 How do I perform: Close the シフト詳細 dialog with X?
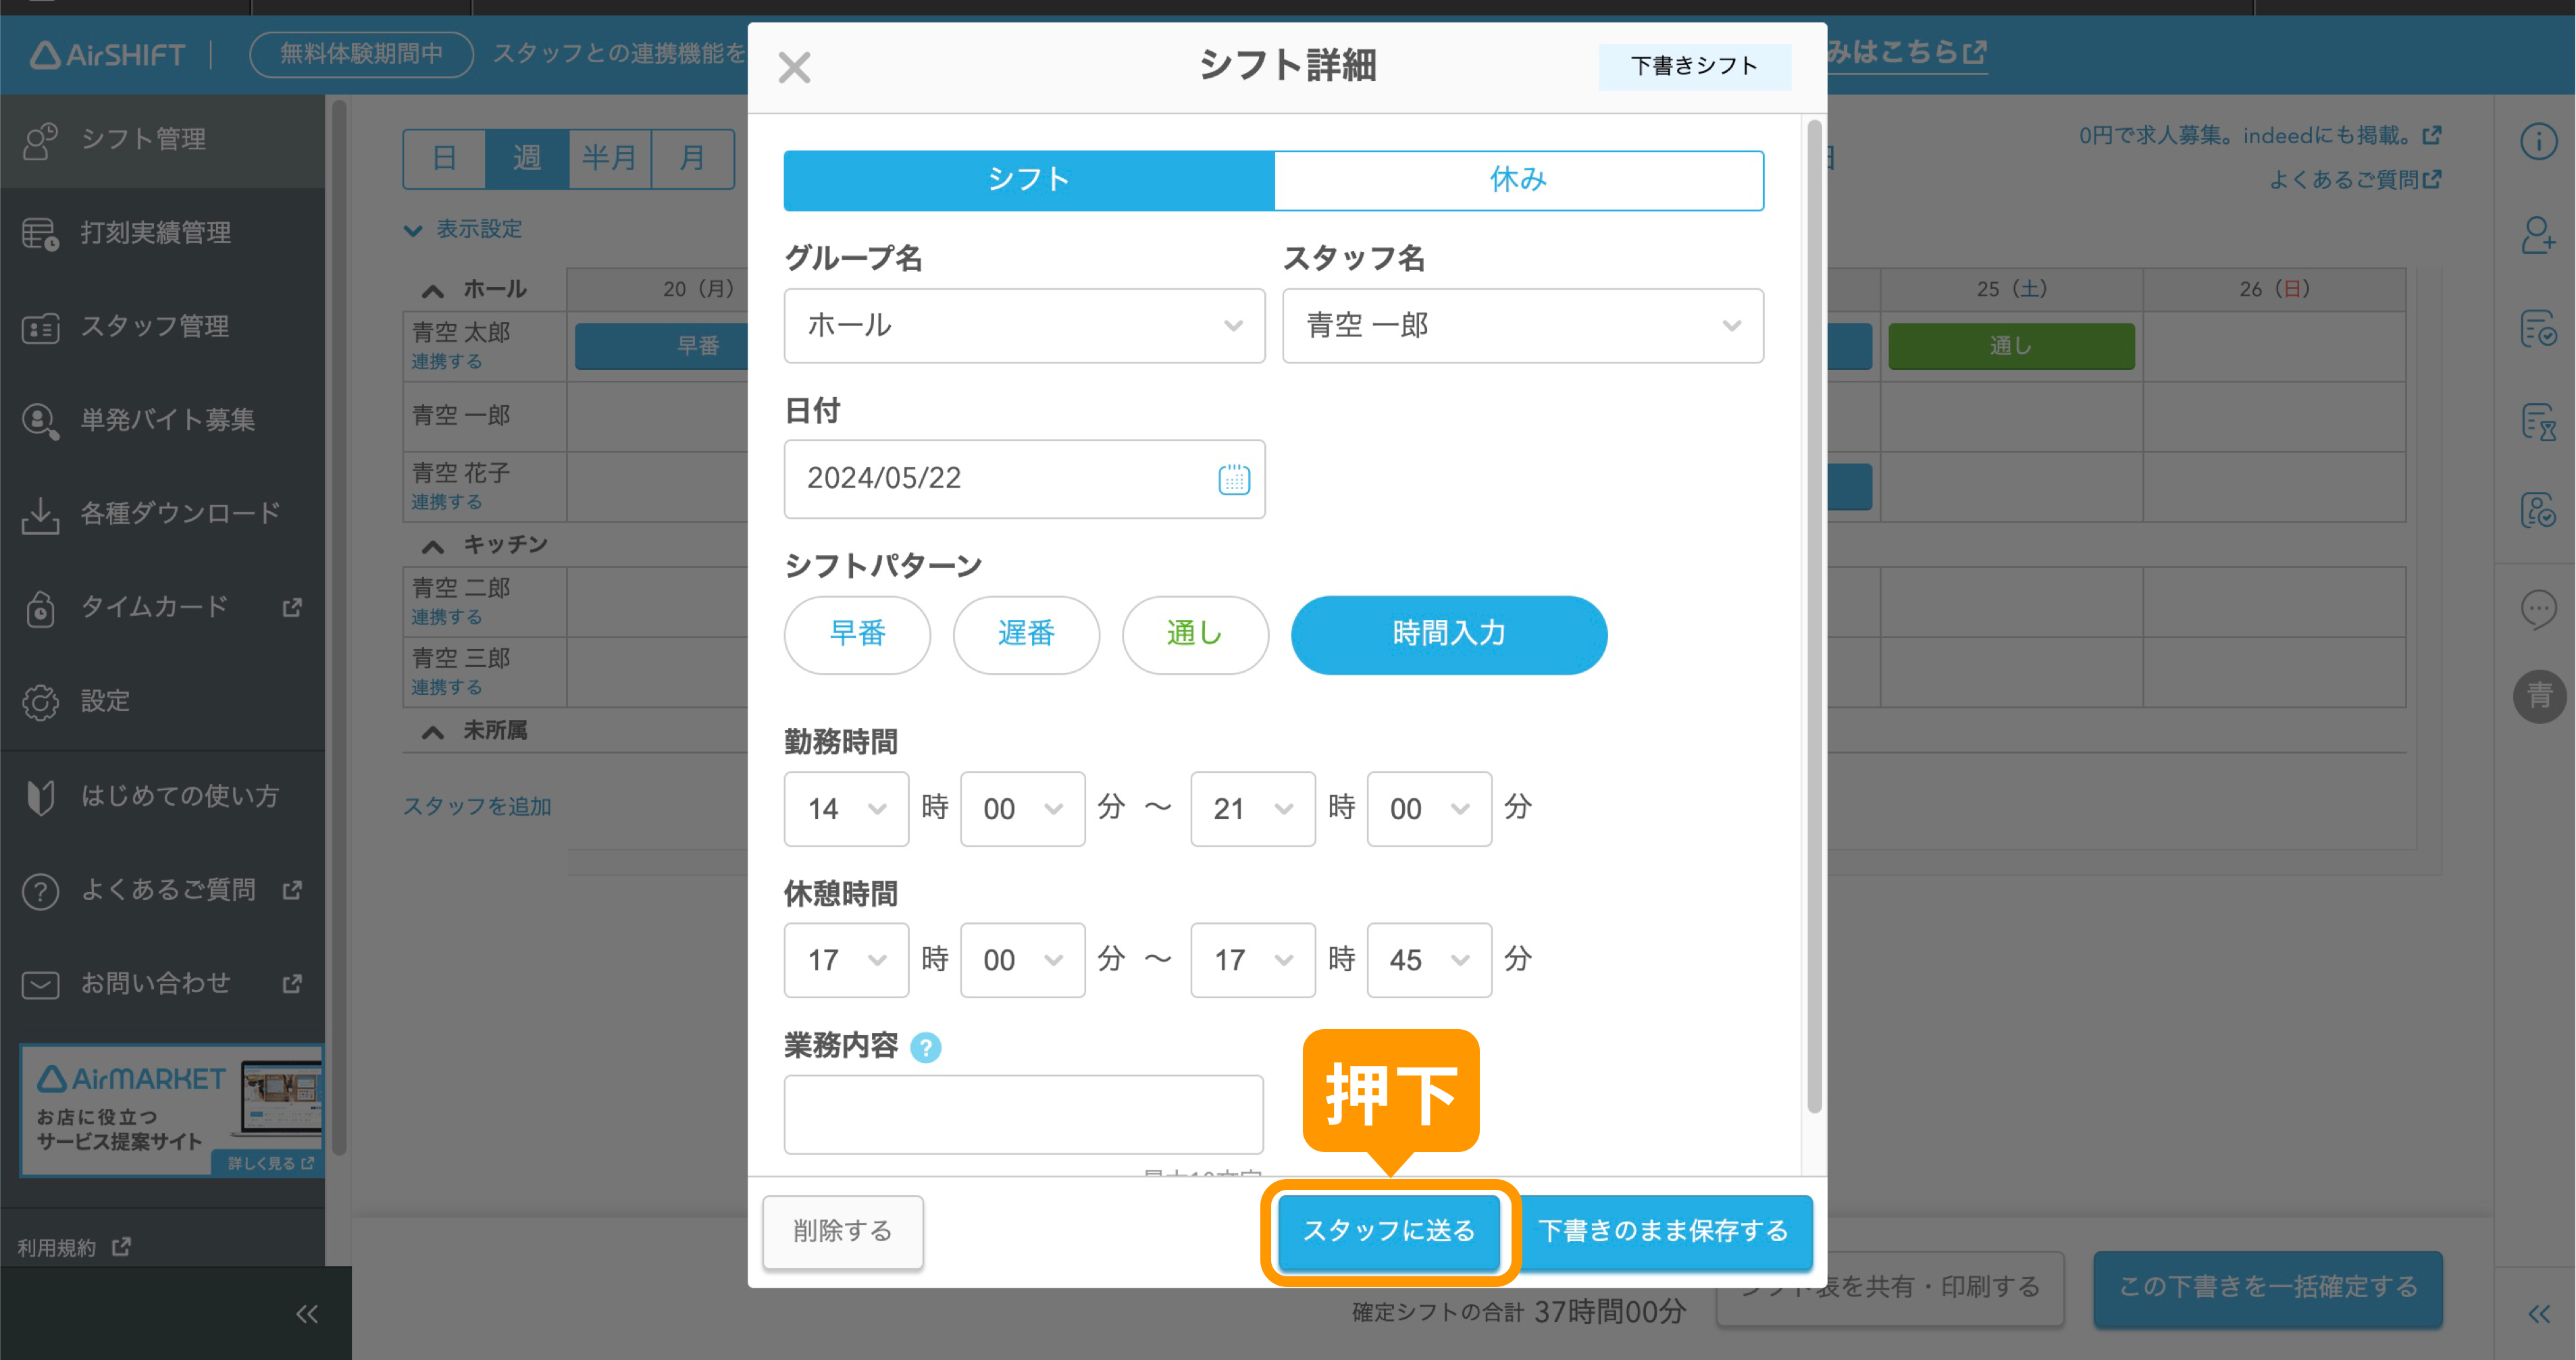(794, 67)
